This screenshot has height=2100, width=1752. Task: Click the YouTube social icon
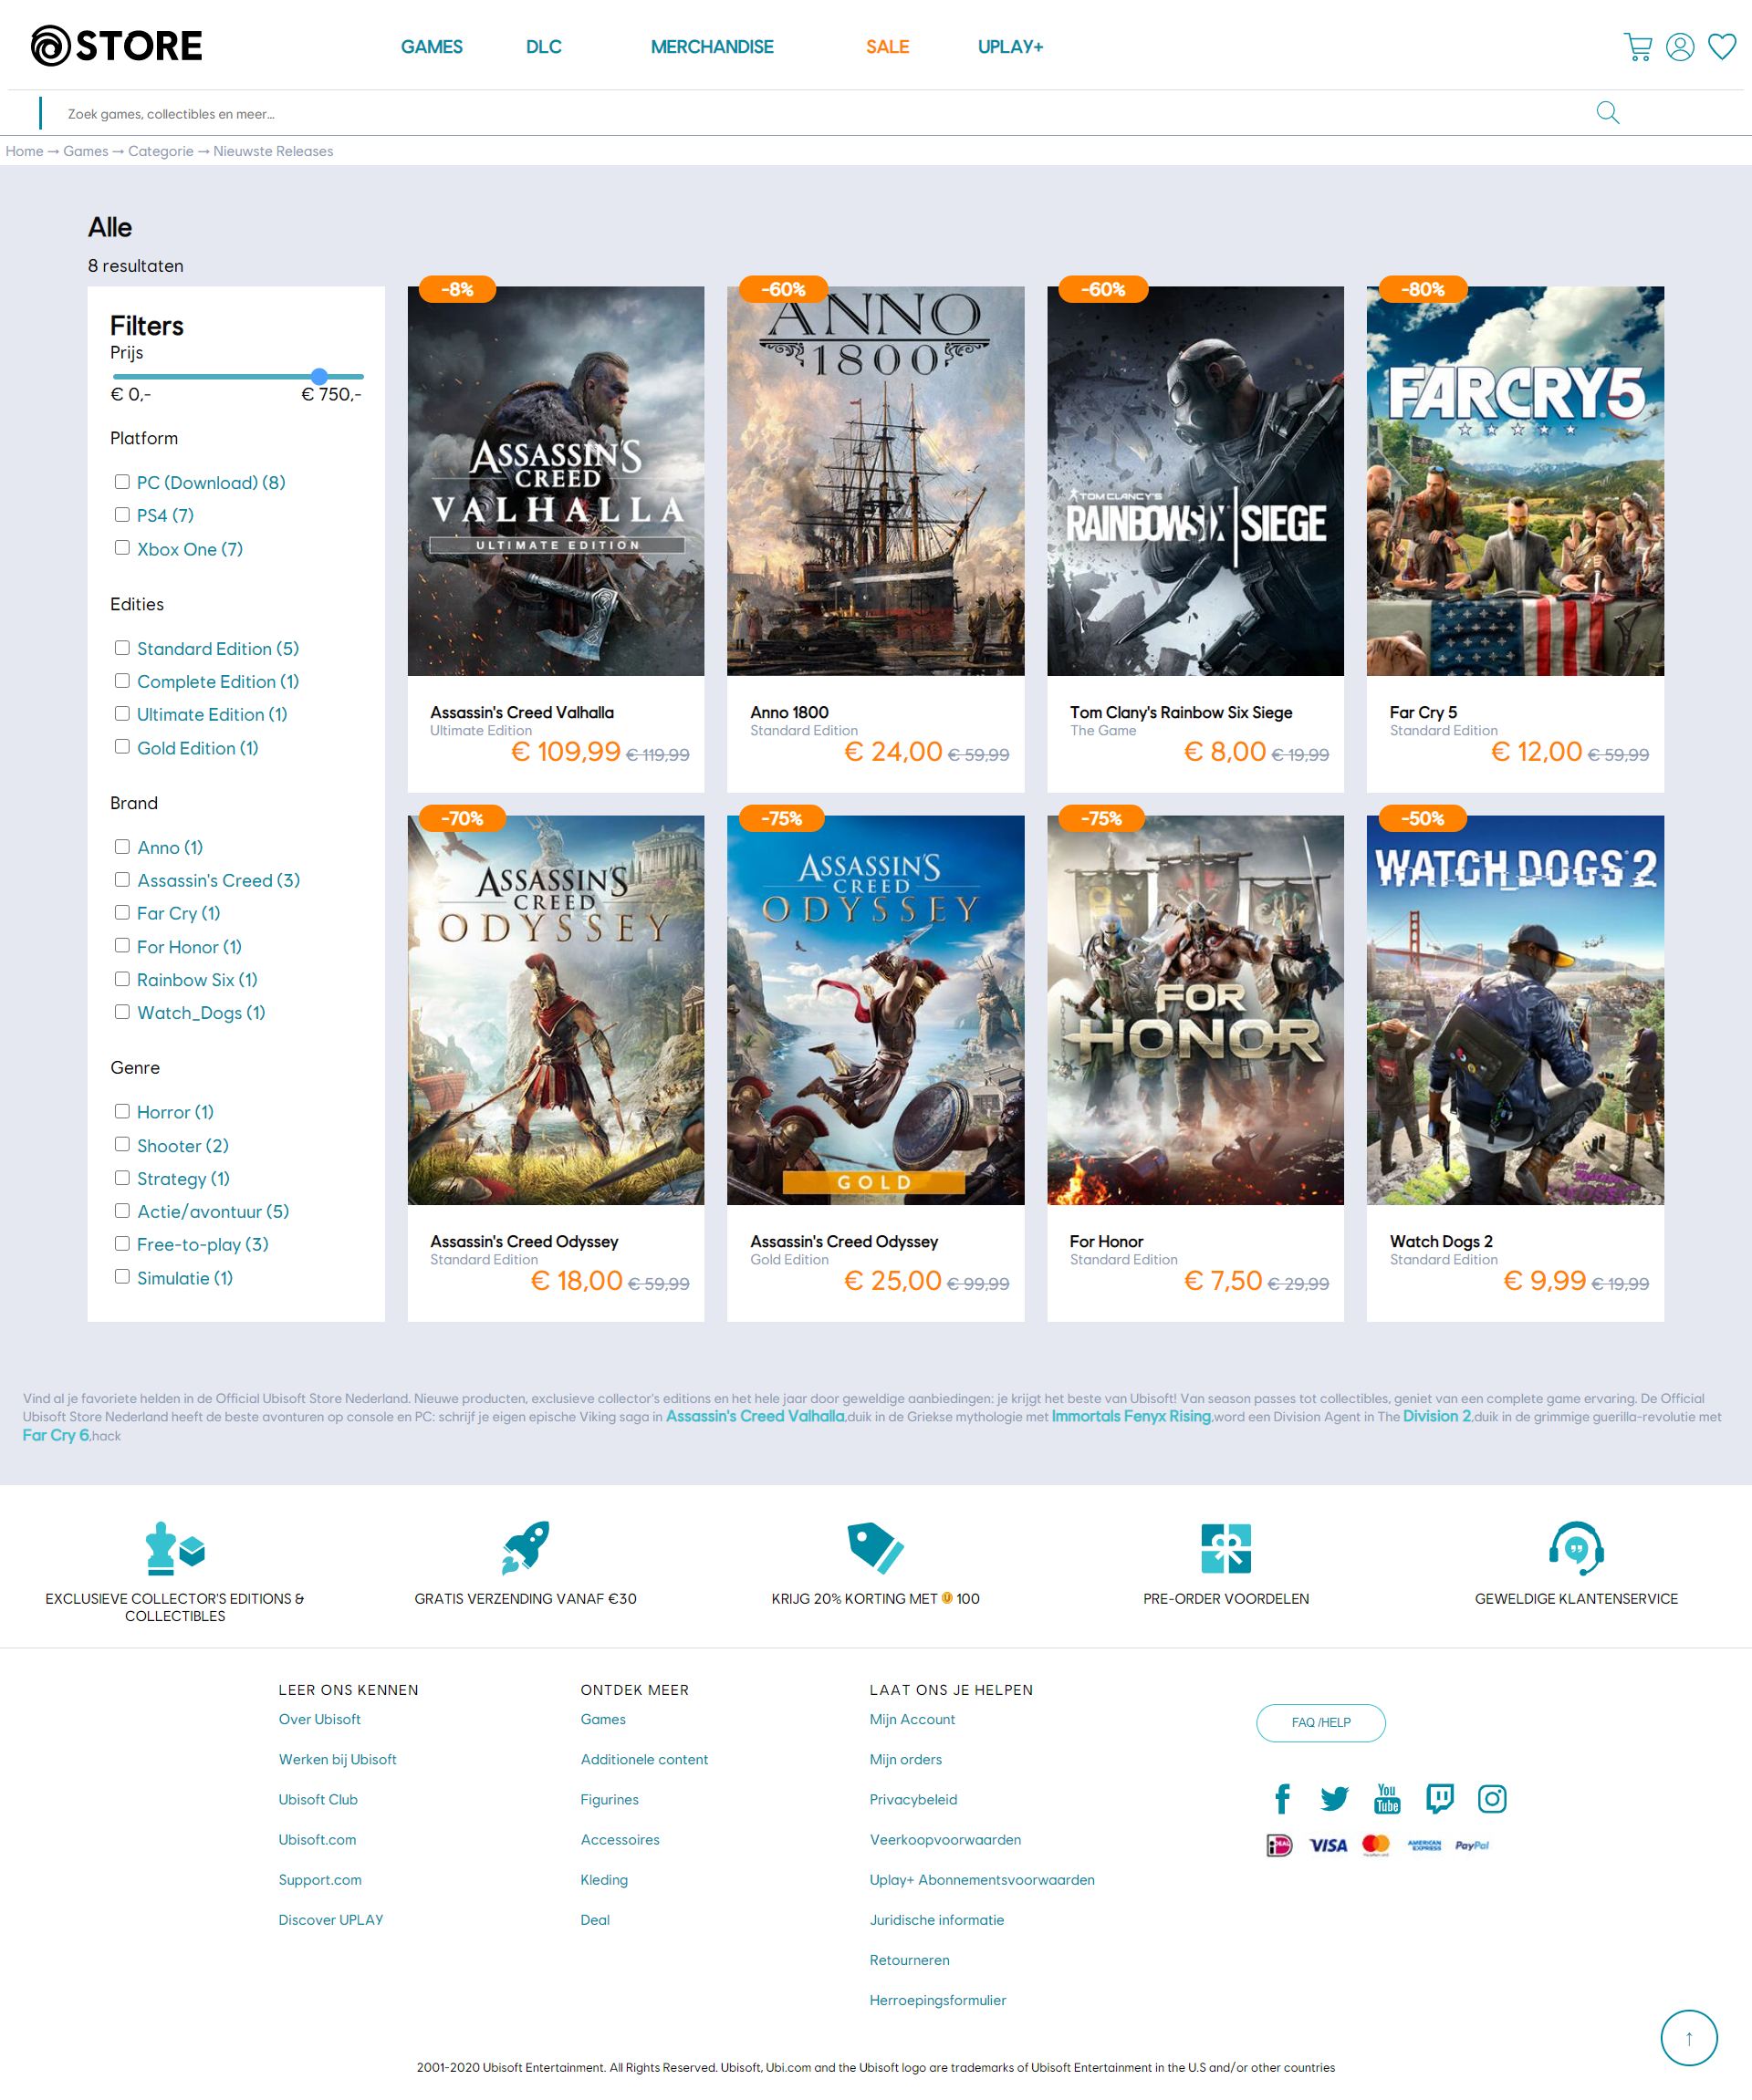click(x=1387, y=1798)
